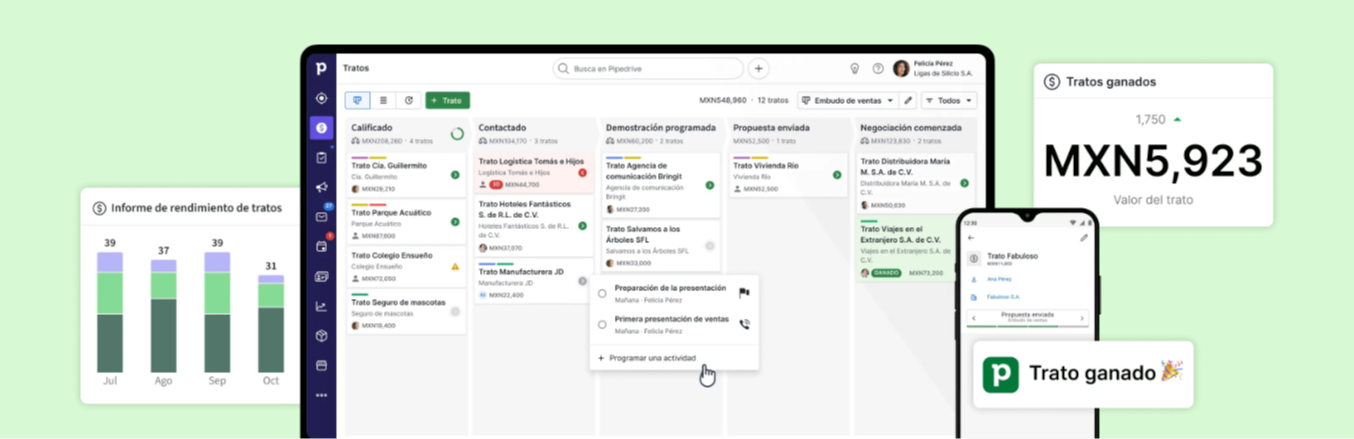
Task: Open Ana Pérez link on phone screen
Action: pos(999,279)
